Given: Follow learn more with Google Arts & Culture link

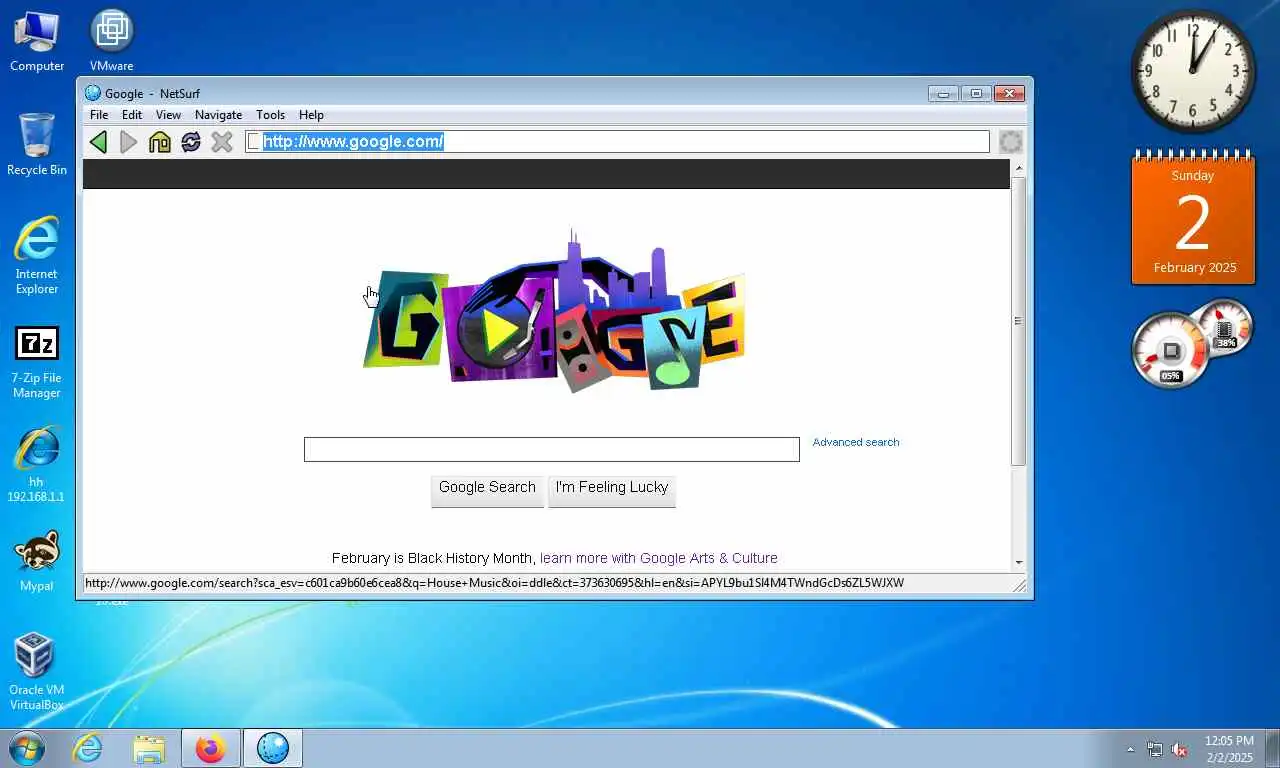Looking at the screenshot, I should 658,558.
